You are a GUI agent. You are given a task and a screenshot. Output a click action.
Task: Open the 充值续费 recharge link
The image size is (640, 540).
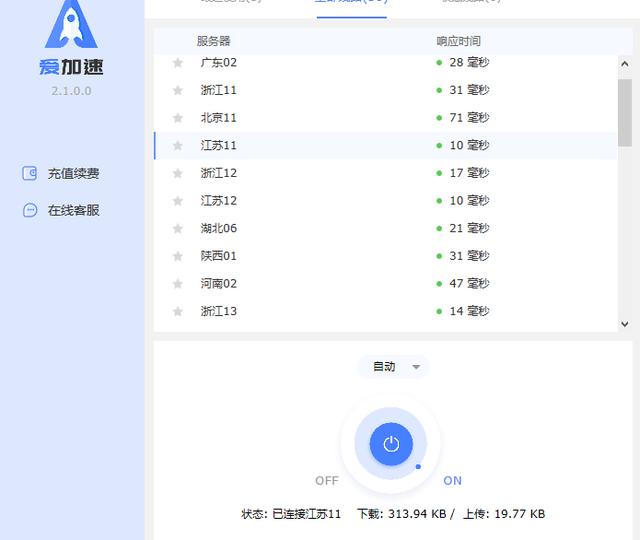coord(73,174)
